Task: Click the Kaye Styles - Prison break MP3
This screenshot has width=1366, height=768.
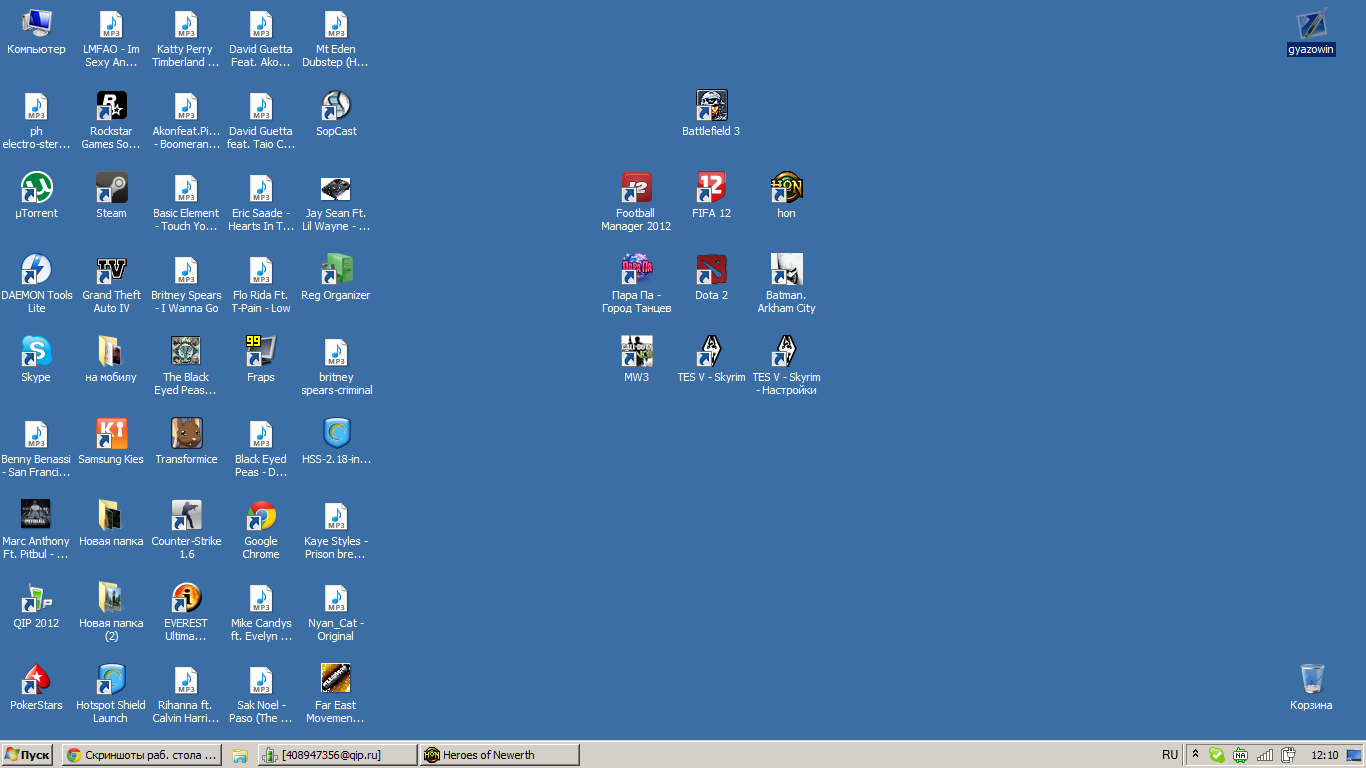Action: [336, 530]
